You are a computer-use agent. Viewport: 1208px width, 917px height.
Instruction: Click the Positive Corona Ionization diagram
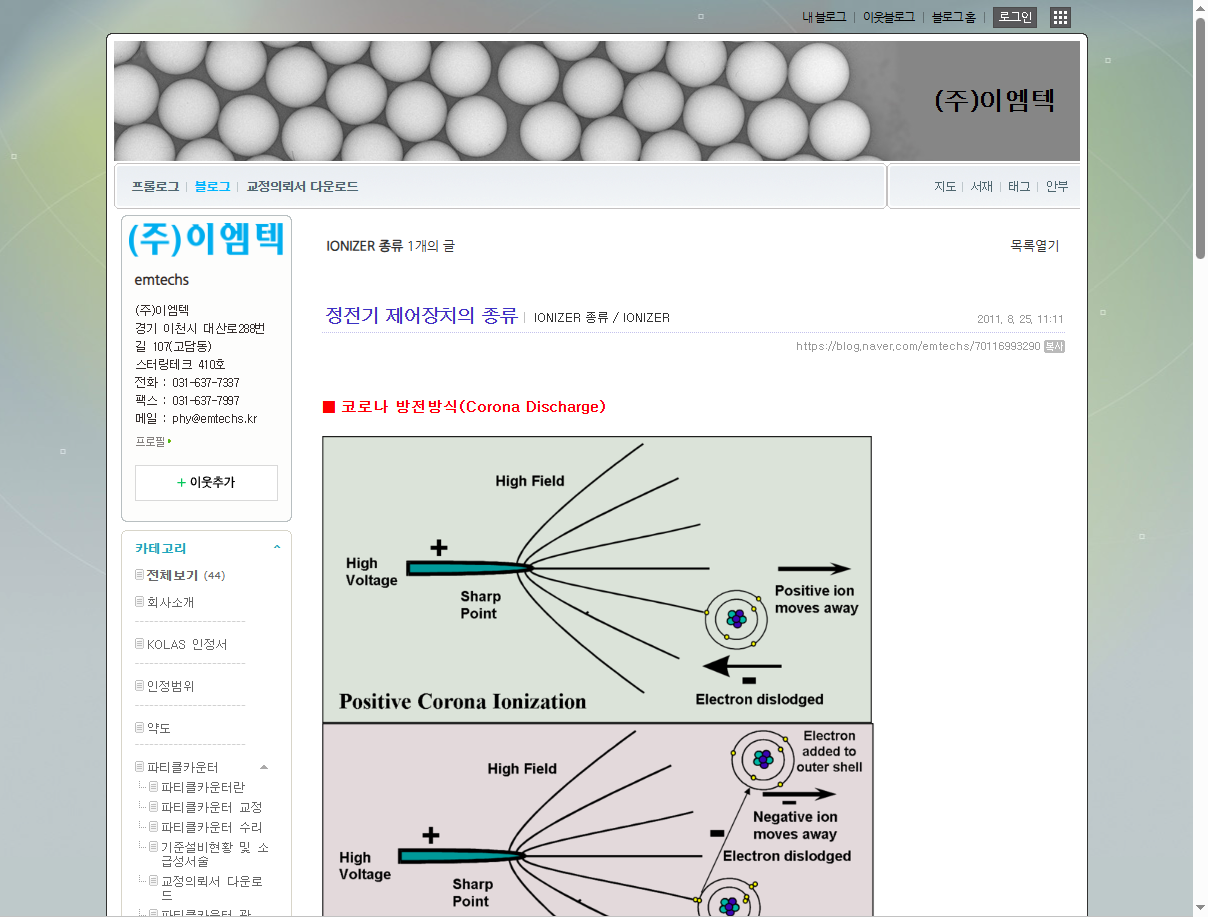coord(597,579)
